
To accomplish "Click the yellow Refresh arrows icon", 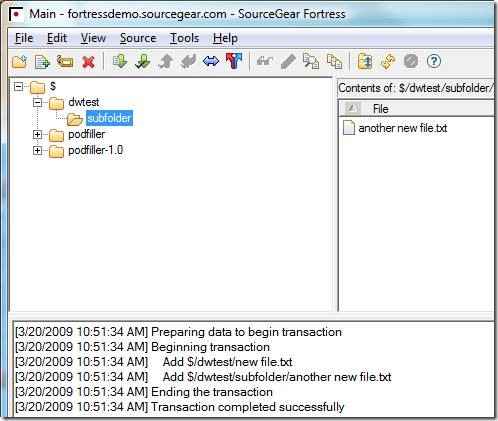I will [x=388, y=62].
